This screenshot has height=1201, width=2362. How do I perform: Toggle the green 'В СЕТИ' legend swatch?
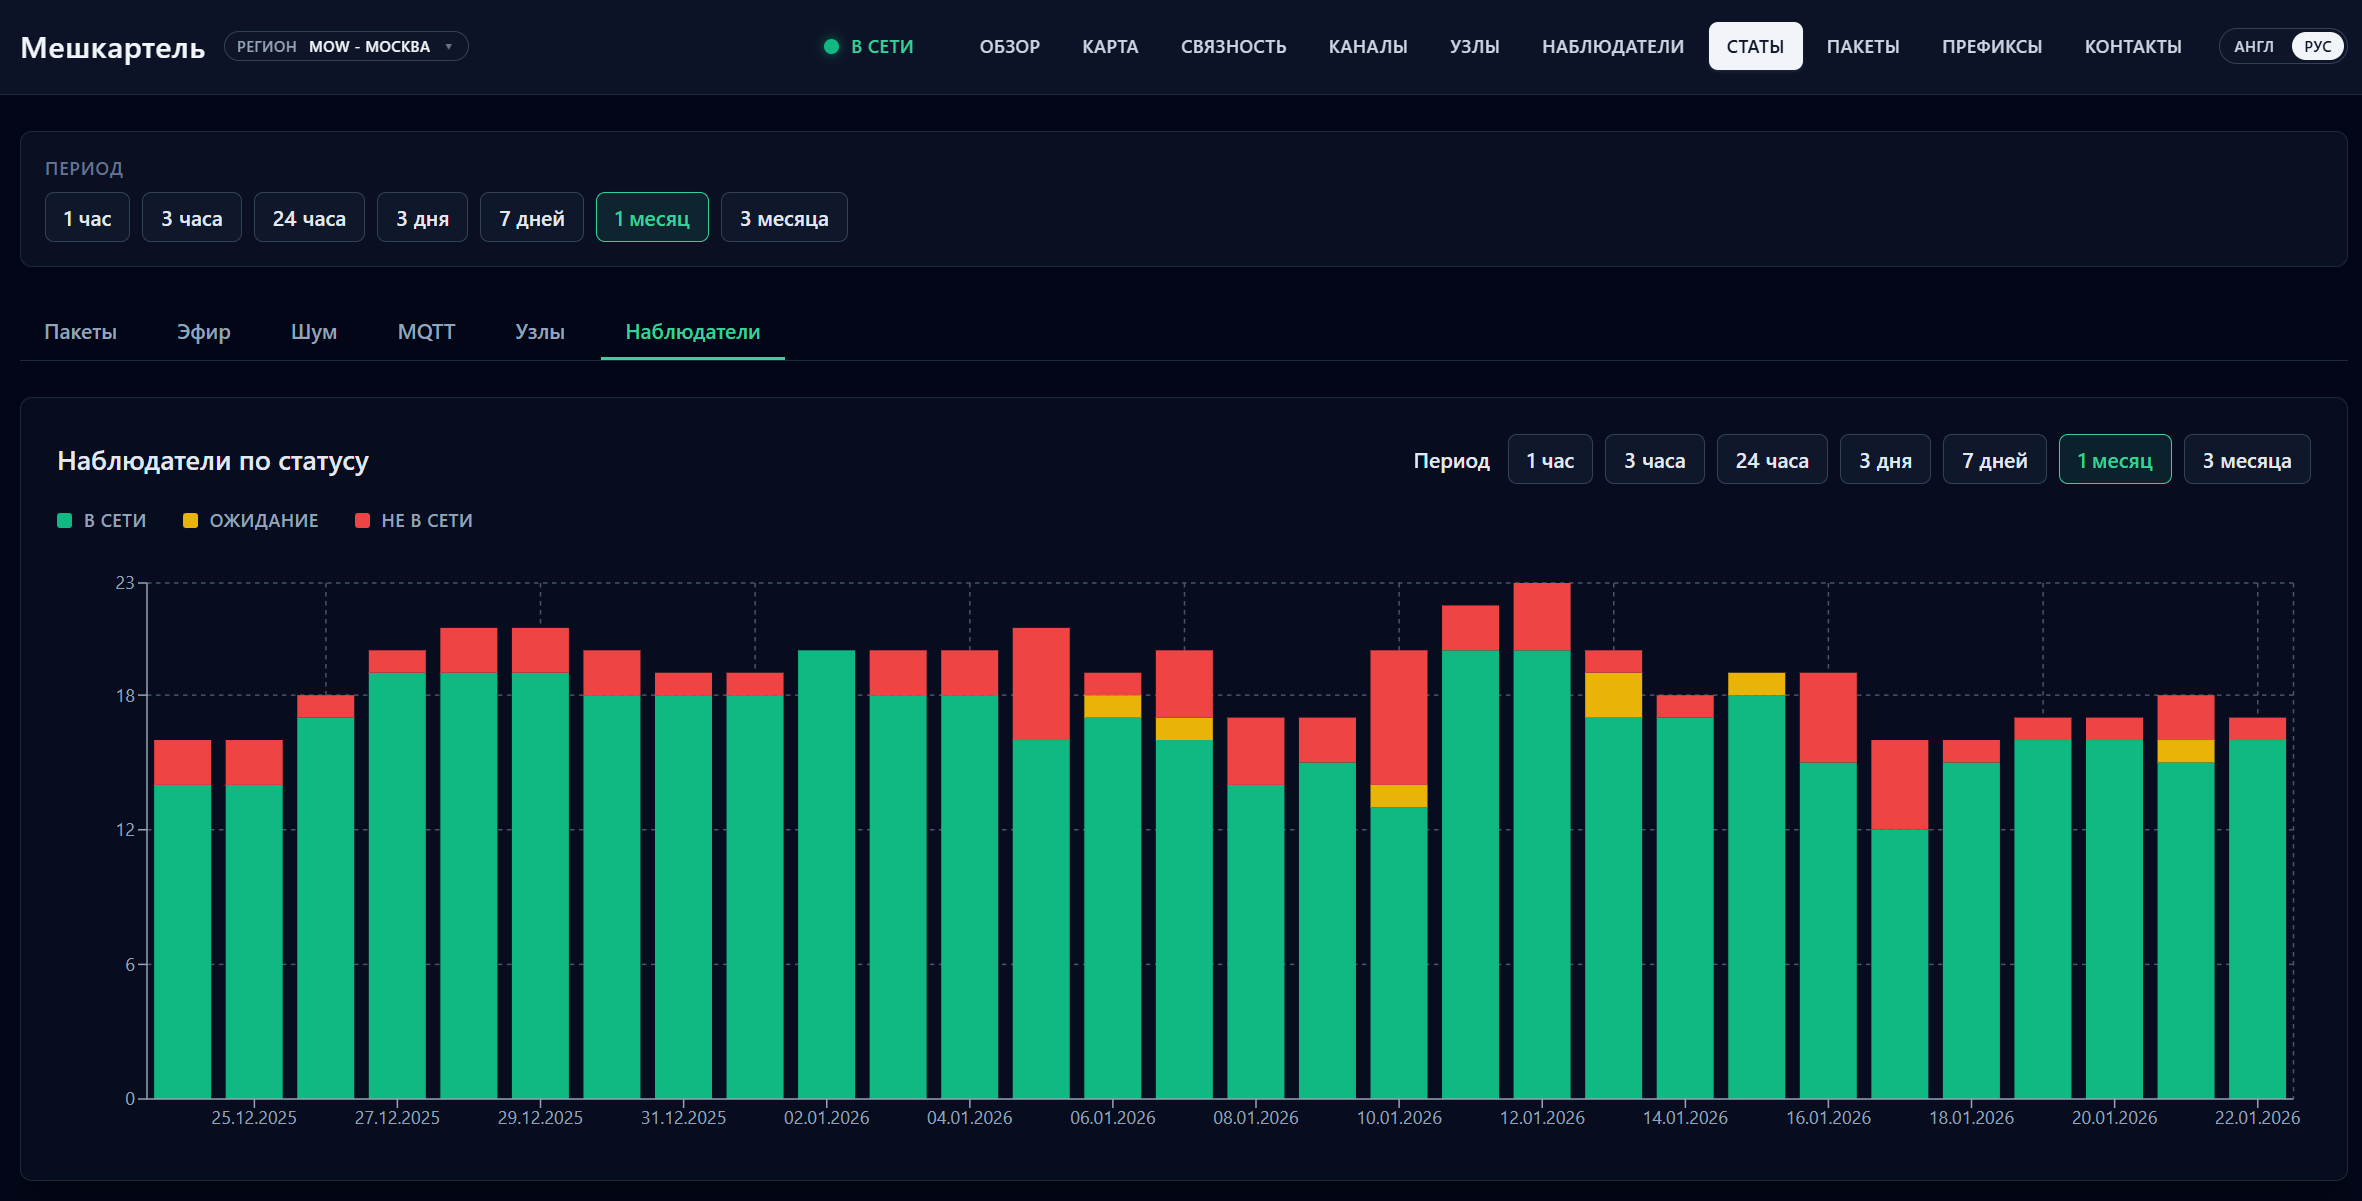[x=65, y=520]
